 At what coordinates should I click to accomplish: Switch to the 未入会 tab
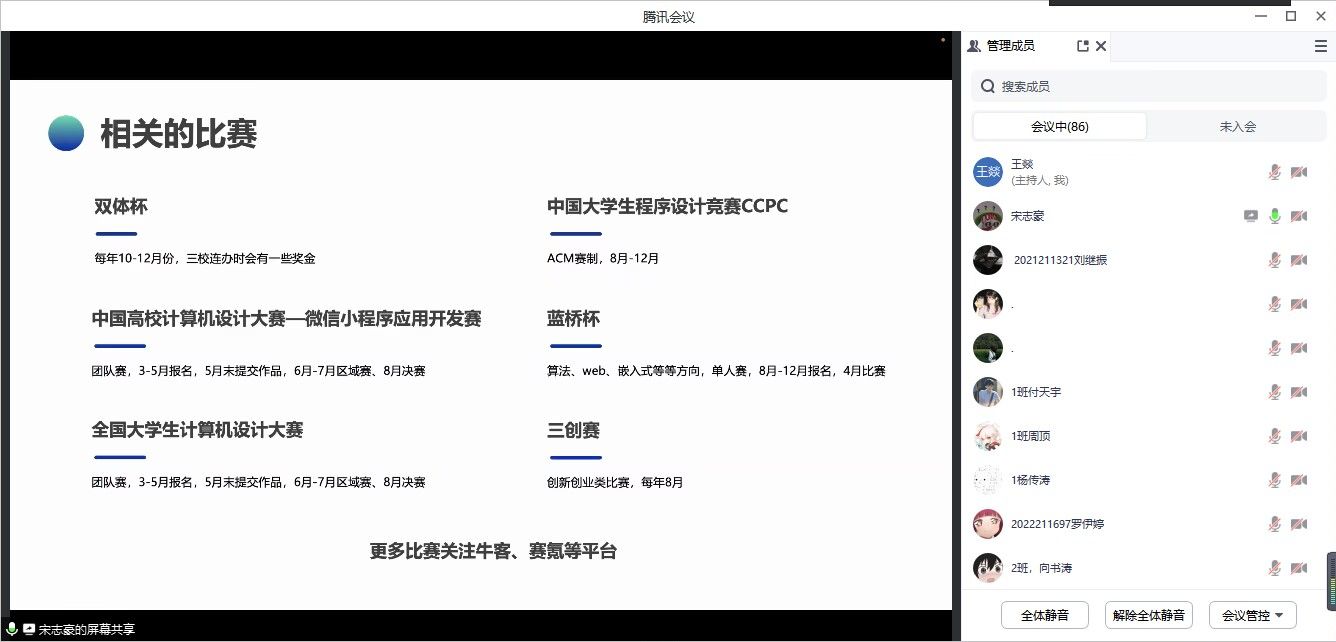point(1237,127)
